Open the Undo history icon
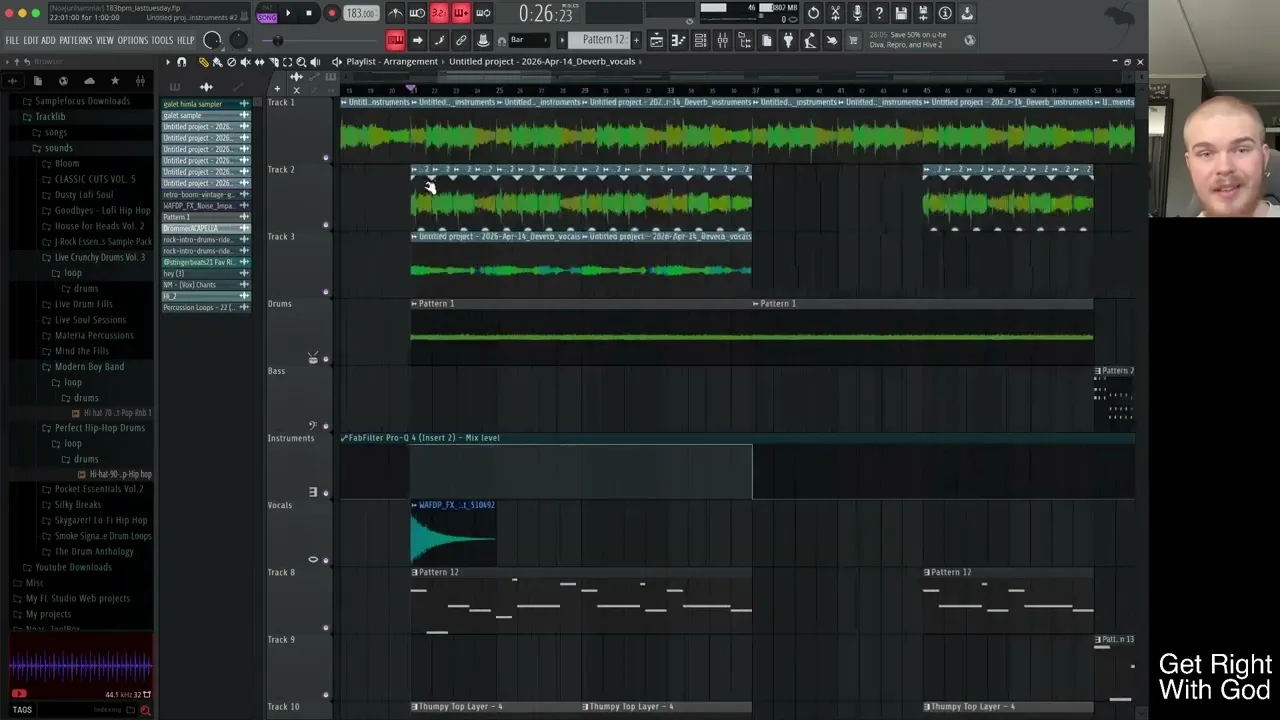This screenshot has width=1280, height=720. (x=813, y=13)
